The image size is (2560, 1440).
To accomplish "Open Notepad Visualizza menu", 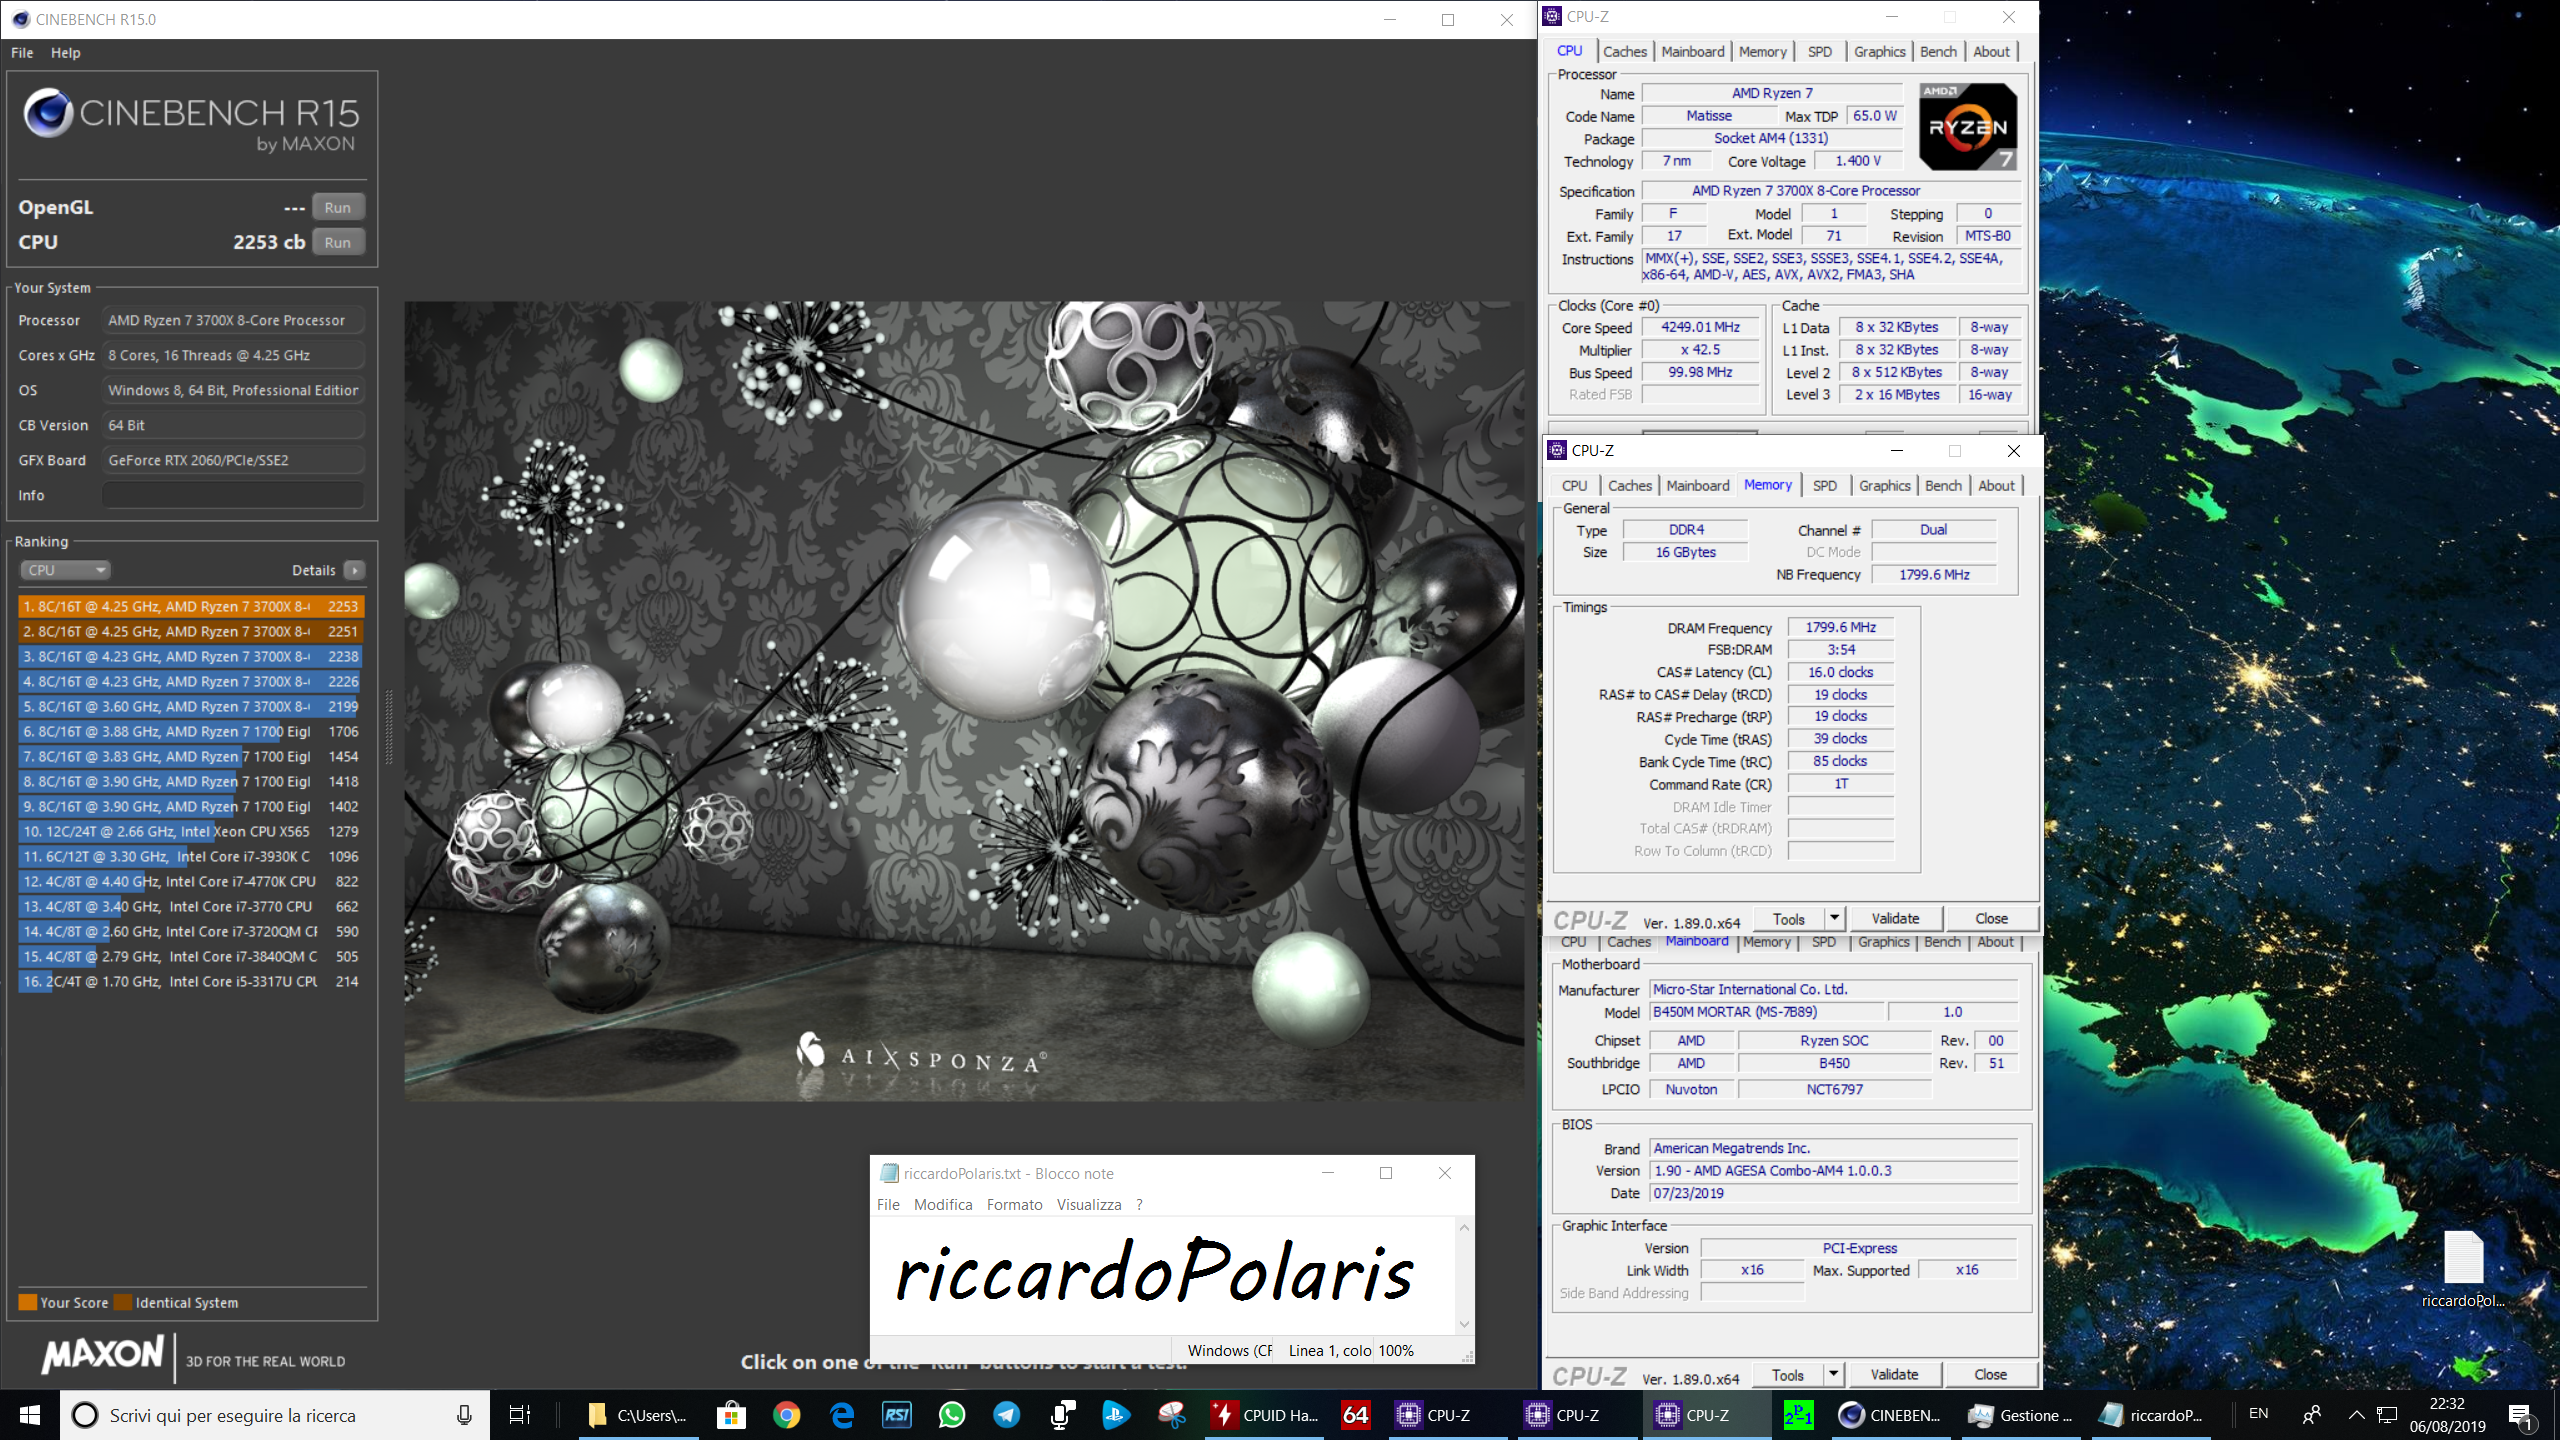I will coord(1089,1205).
